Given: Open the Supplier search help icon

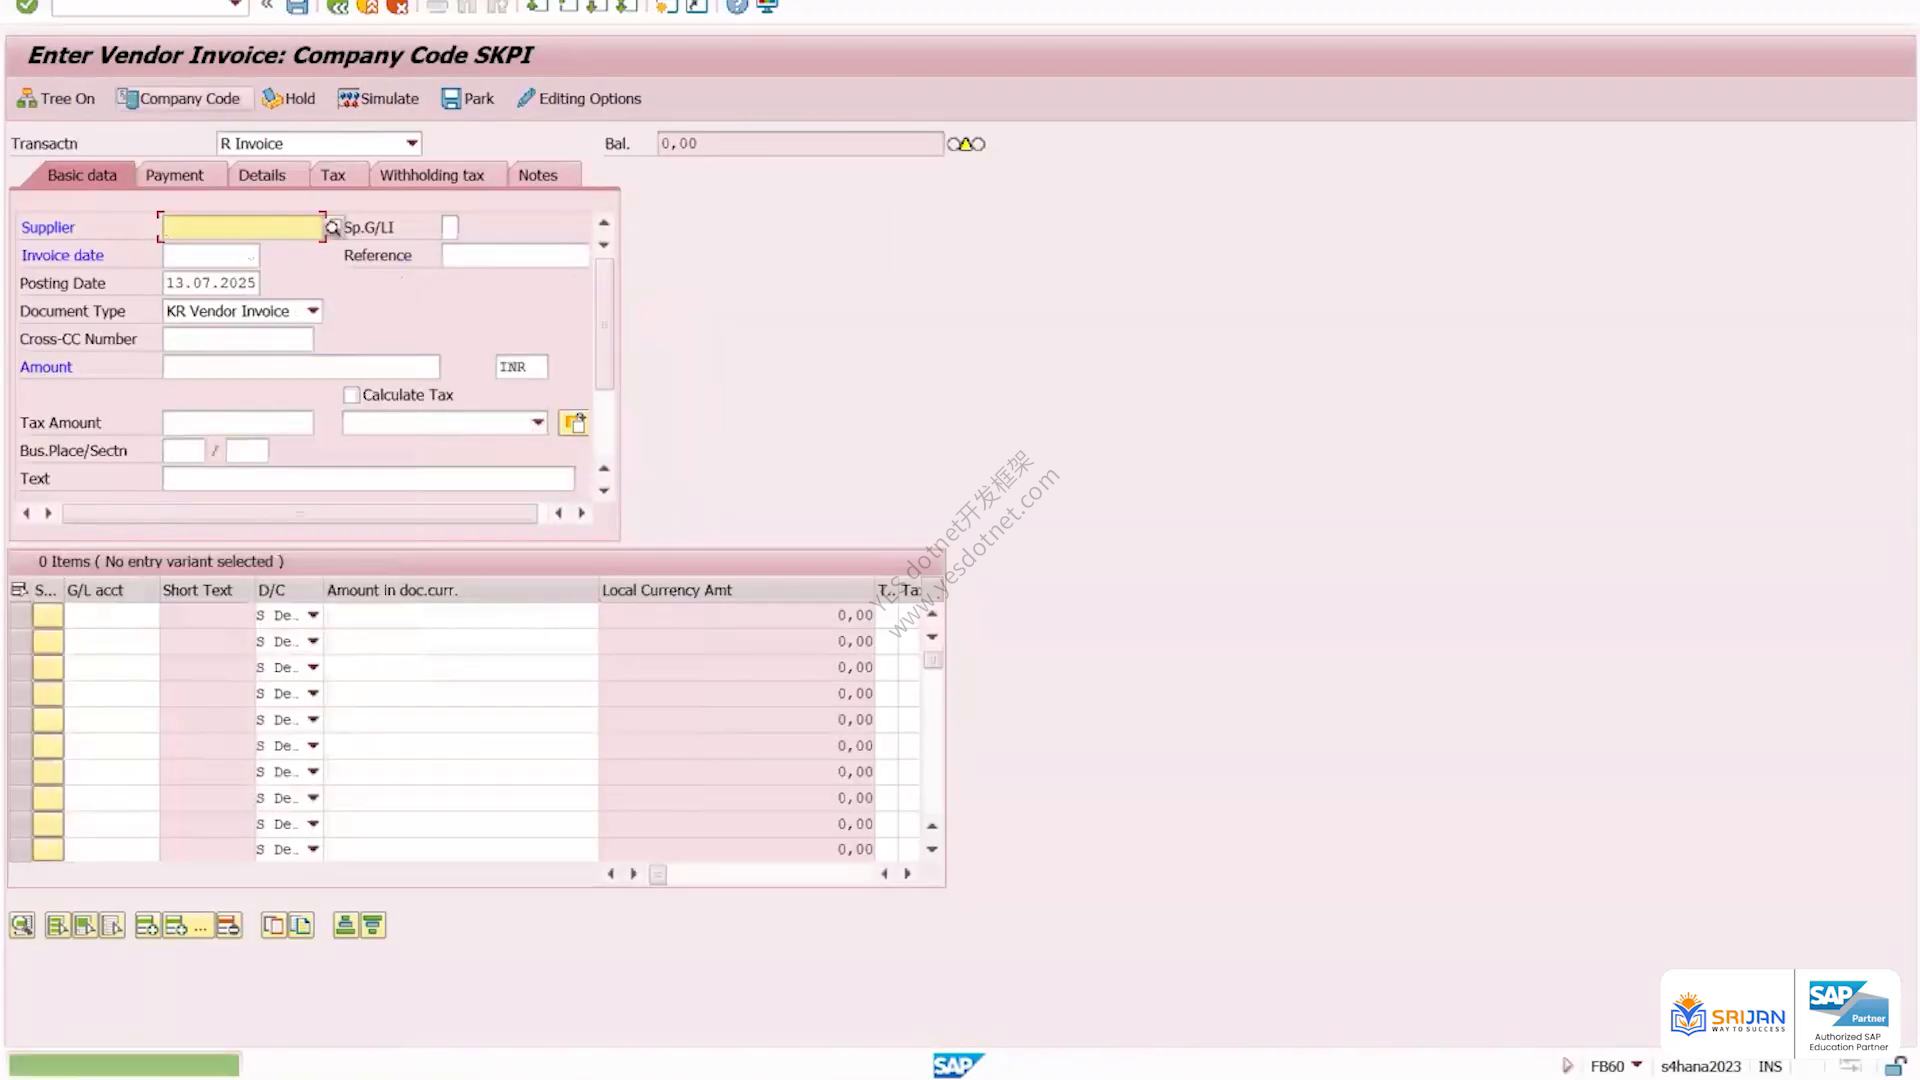Looking at the screenshot, I should 333,228.
